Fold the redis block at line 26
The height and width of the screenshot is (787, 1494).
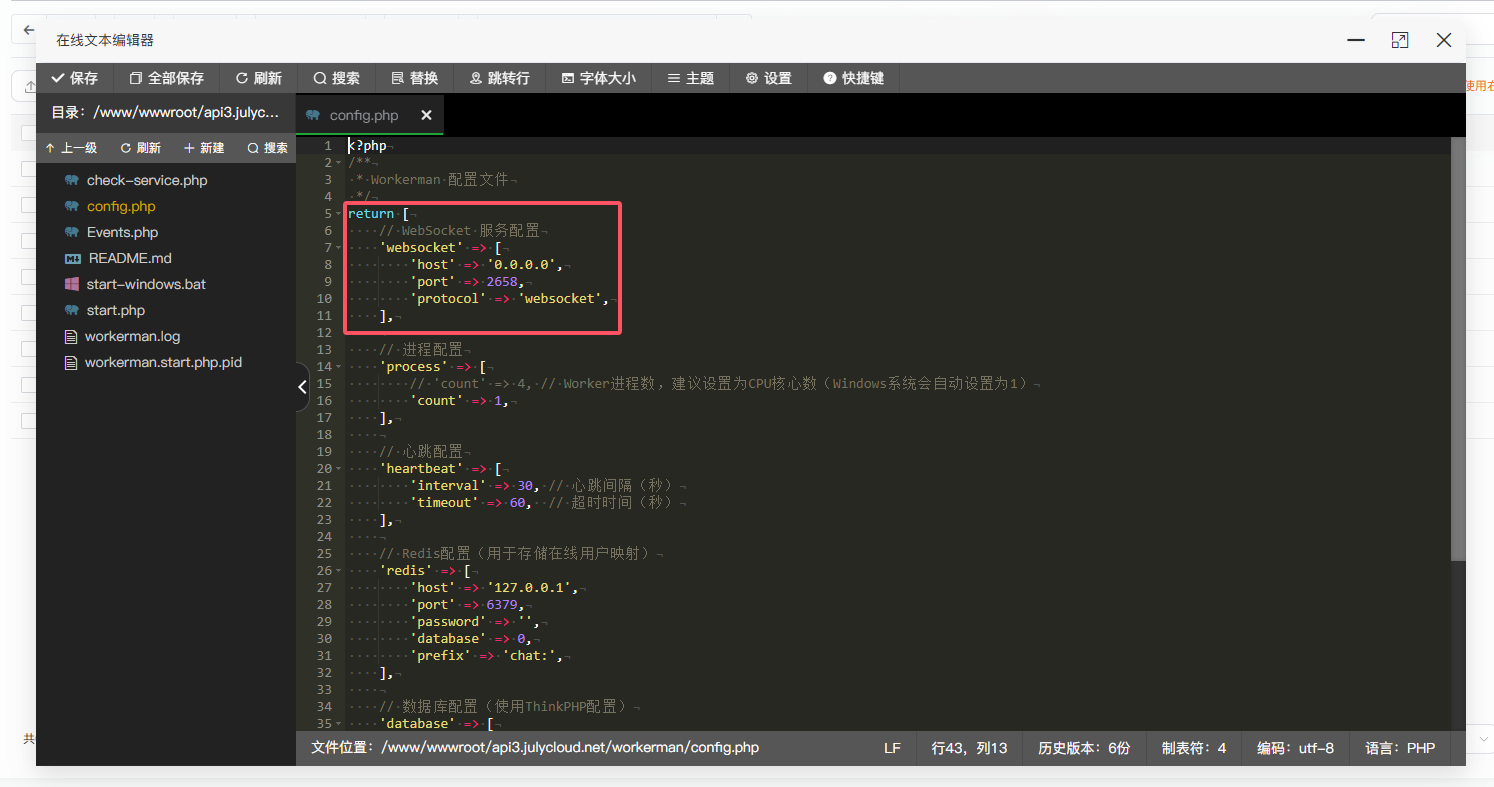340,571
